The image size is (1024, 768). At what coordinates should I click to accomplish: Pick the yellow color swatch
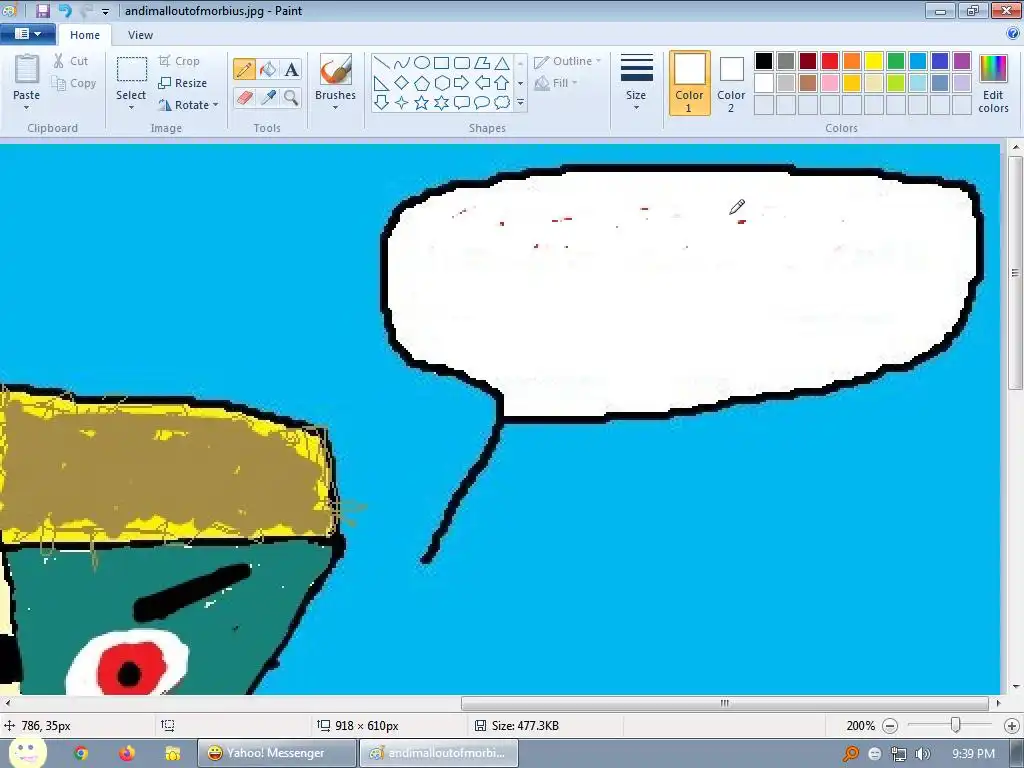tap(874, 61)
